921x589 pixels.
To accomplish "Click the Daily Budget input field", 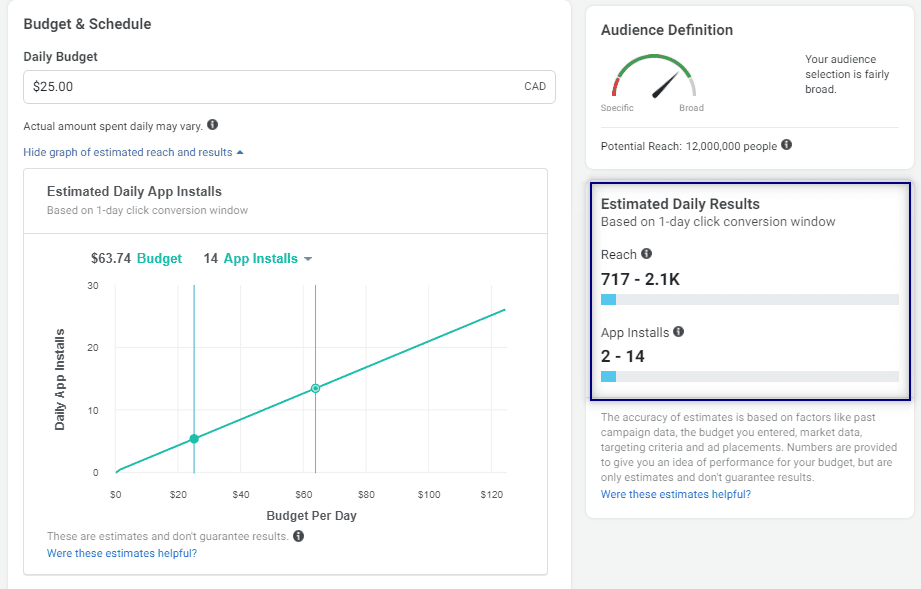I will click(270, 87).
